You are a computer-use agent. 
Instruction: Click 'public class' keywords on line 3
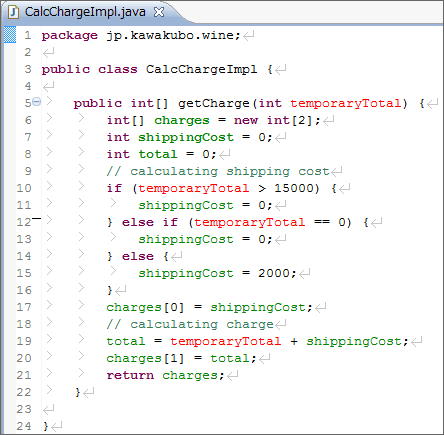pos(89,69)
